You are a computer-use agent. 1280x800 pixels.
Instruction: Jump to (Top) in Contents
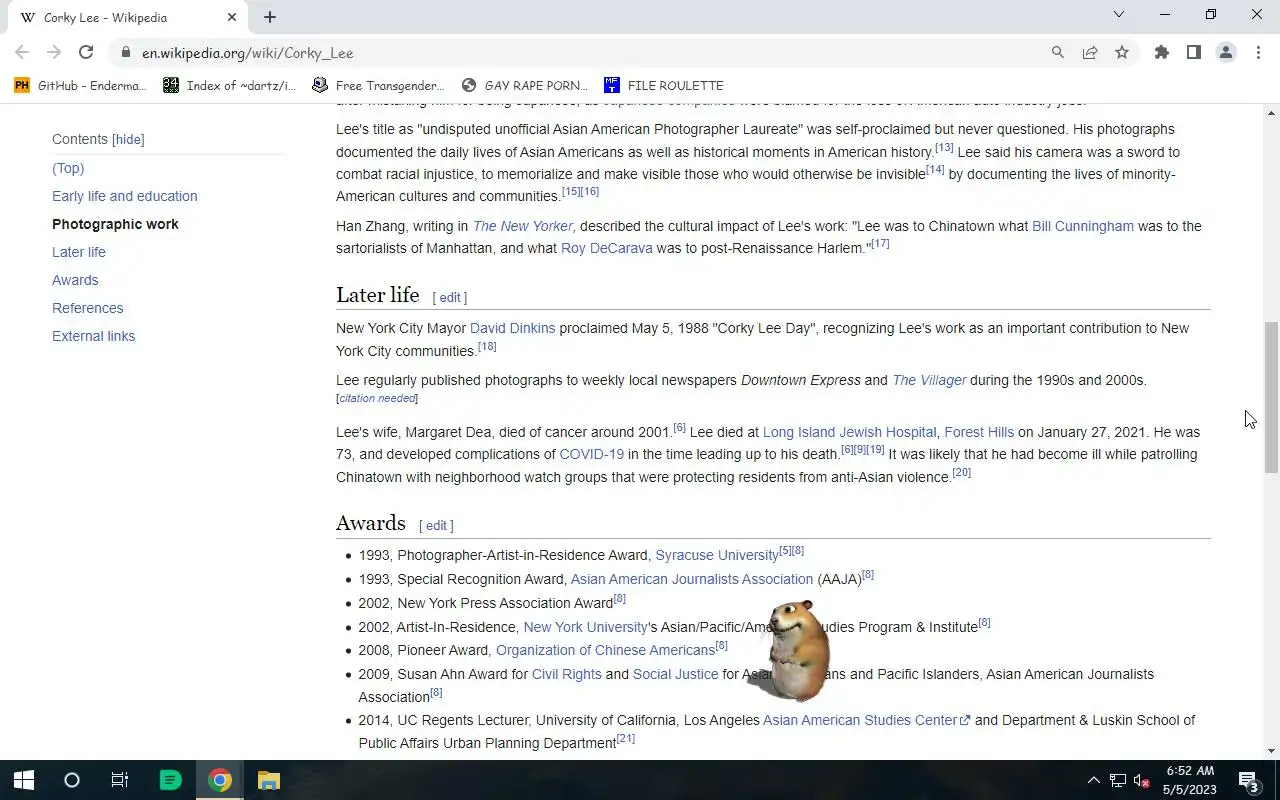click(x=68, y=168)
